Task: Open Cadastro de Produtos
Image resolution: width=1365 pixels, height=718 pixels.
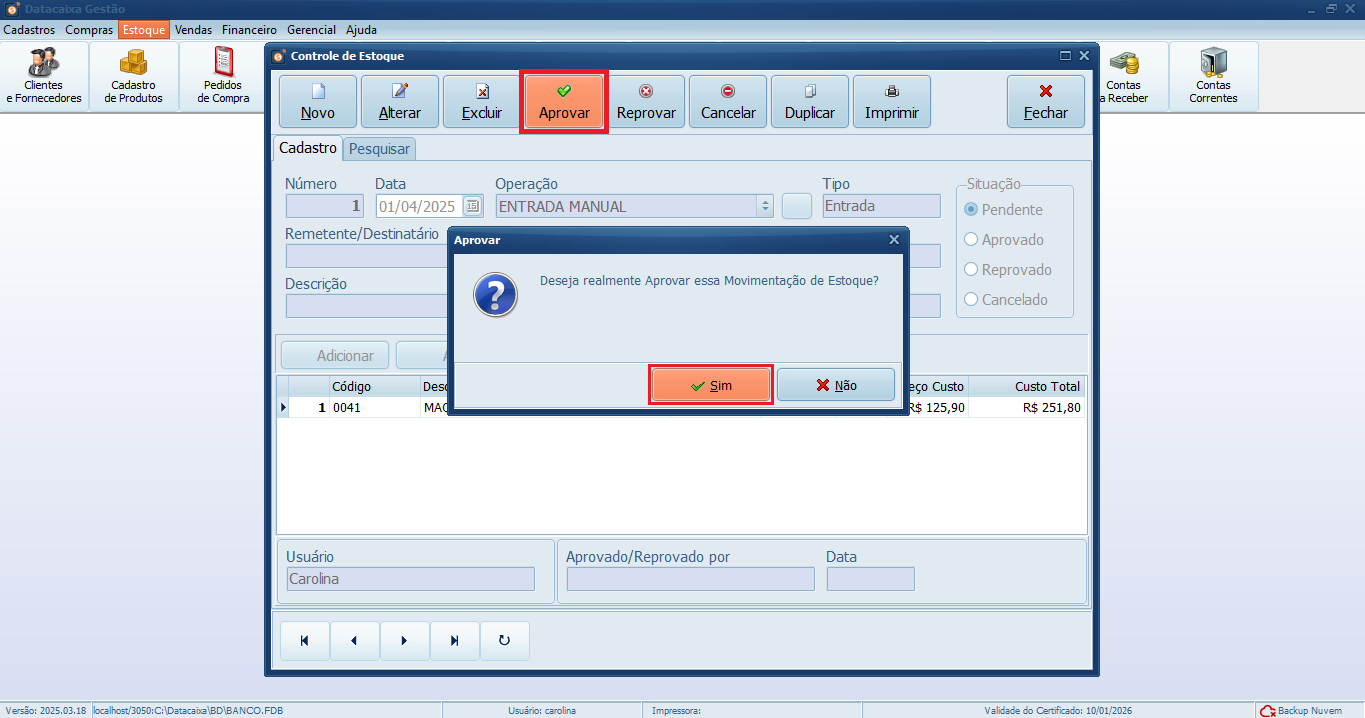Action: (133, 77)
